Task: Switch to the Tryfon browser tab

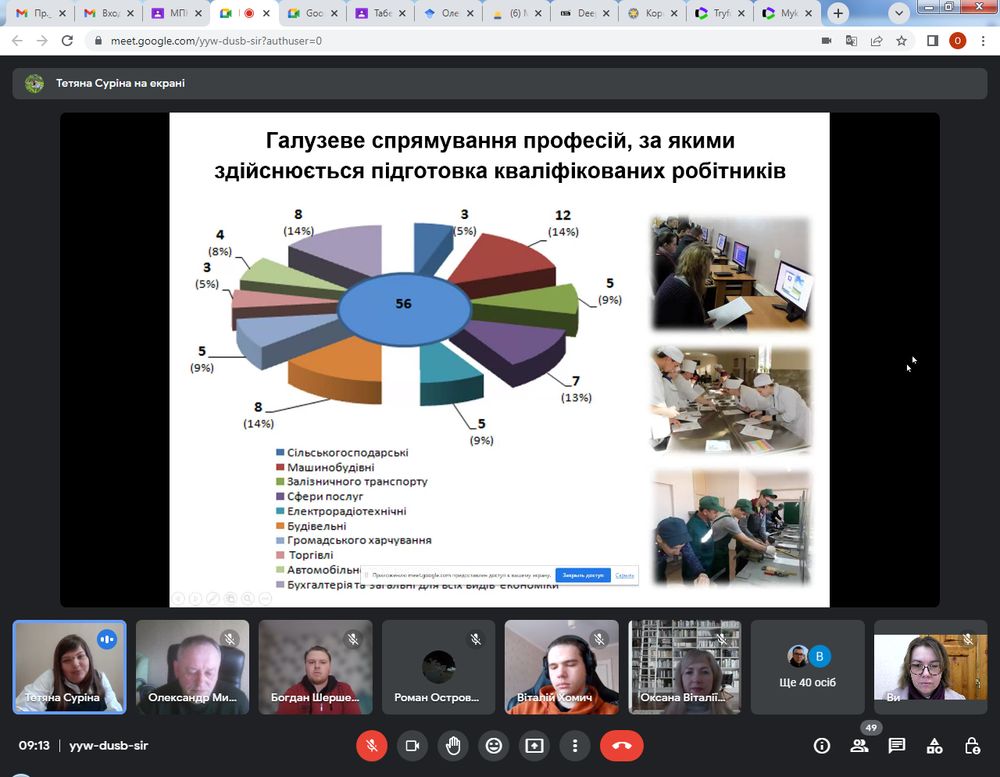Action: (x=716, y=14)
